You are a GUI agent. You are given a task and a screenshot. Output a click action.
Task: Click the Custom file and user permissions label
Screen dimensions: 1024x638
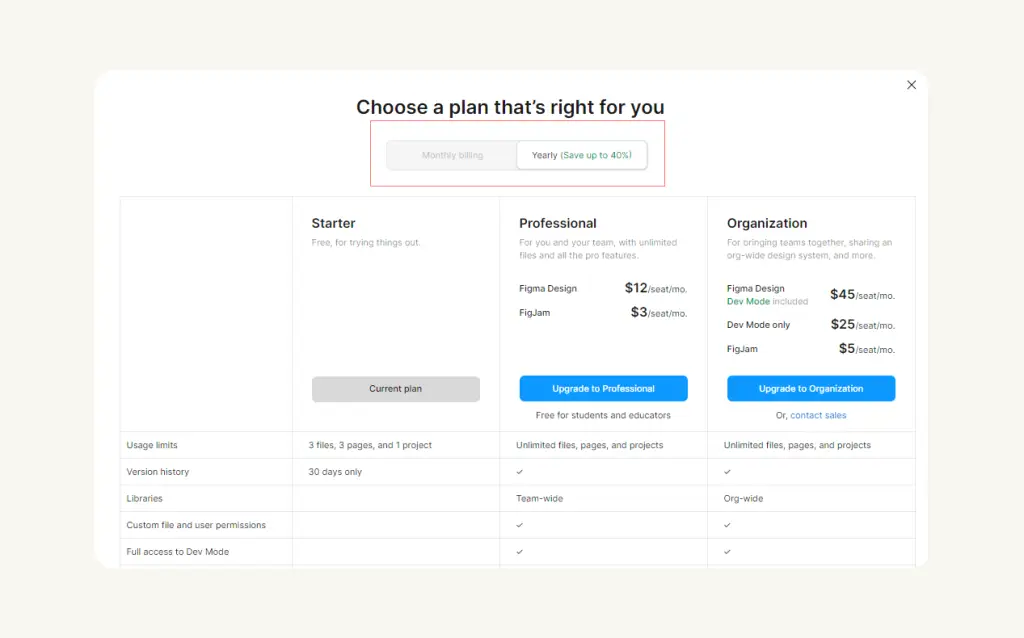pos(195,524)
